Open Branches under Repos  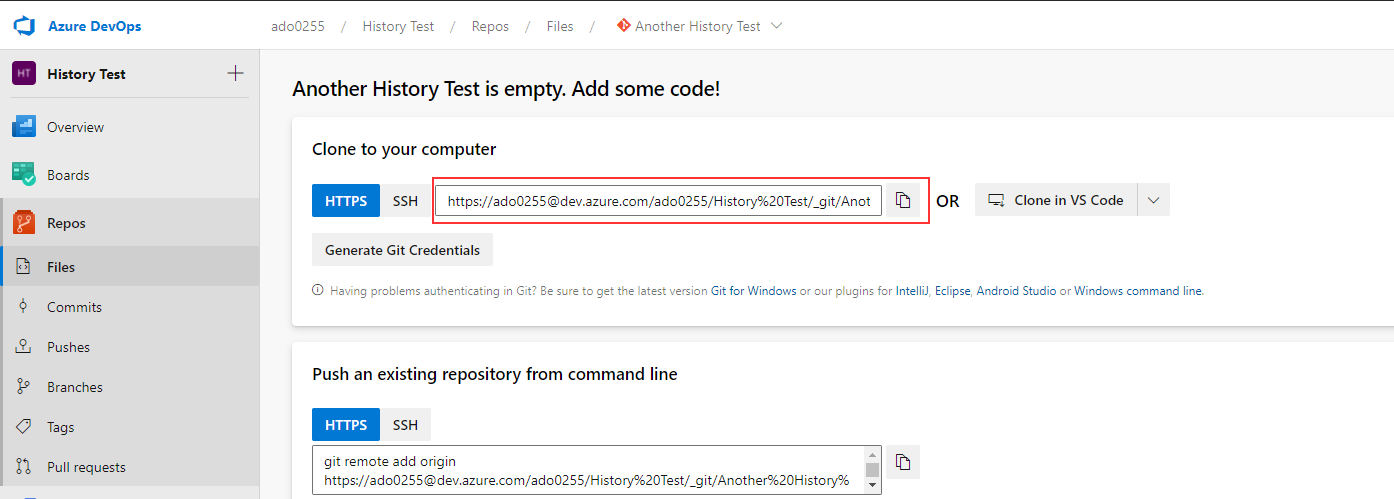pyautogui.click(x=130, y=387)
